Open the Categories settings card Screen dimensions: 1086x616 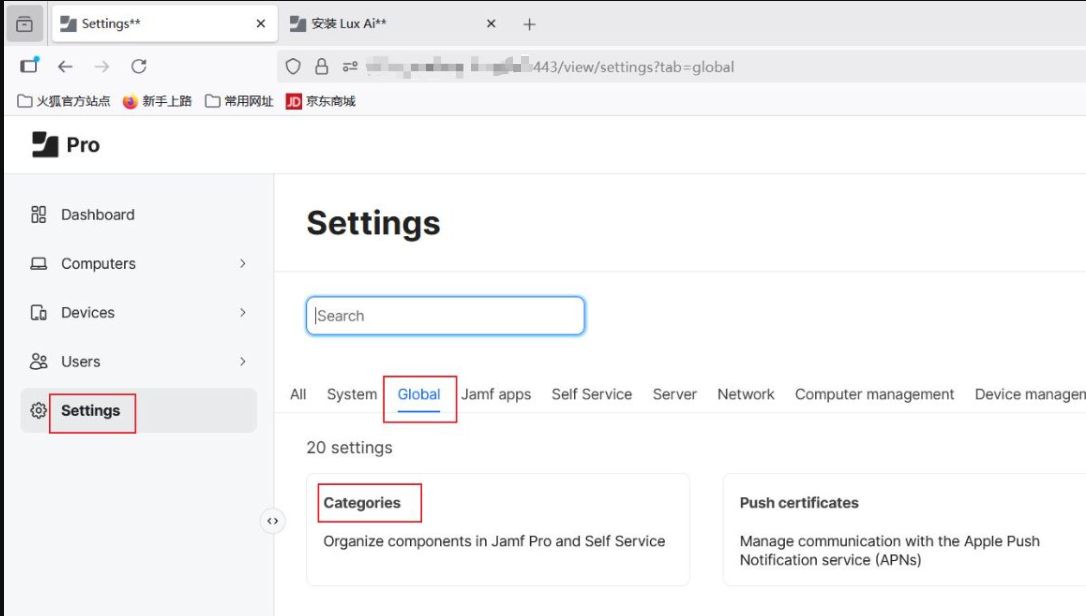497,528
